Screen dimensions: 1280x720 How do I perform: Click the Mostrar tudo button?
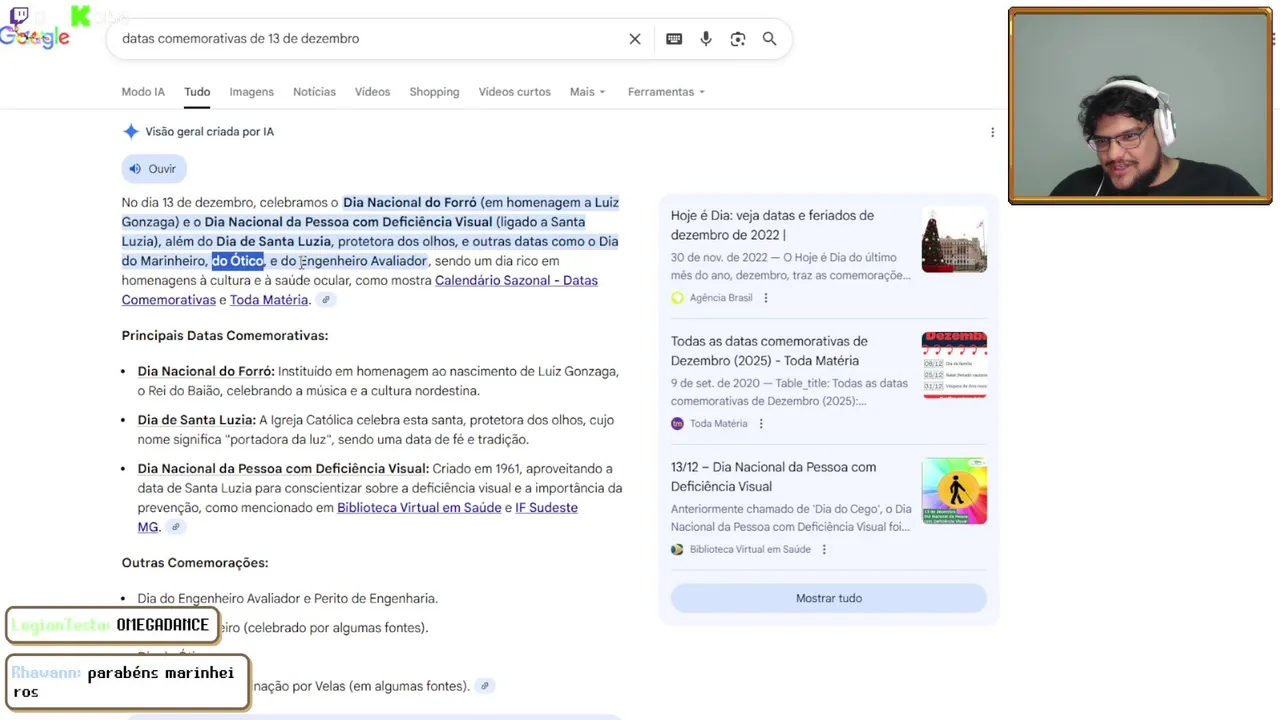pos(828,598)
